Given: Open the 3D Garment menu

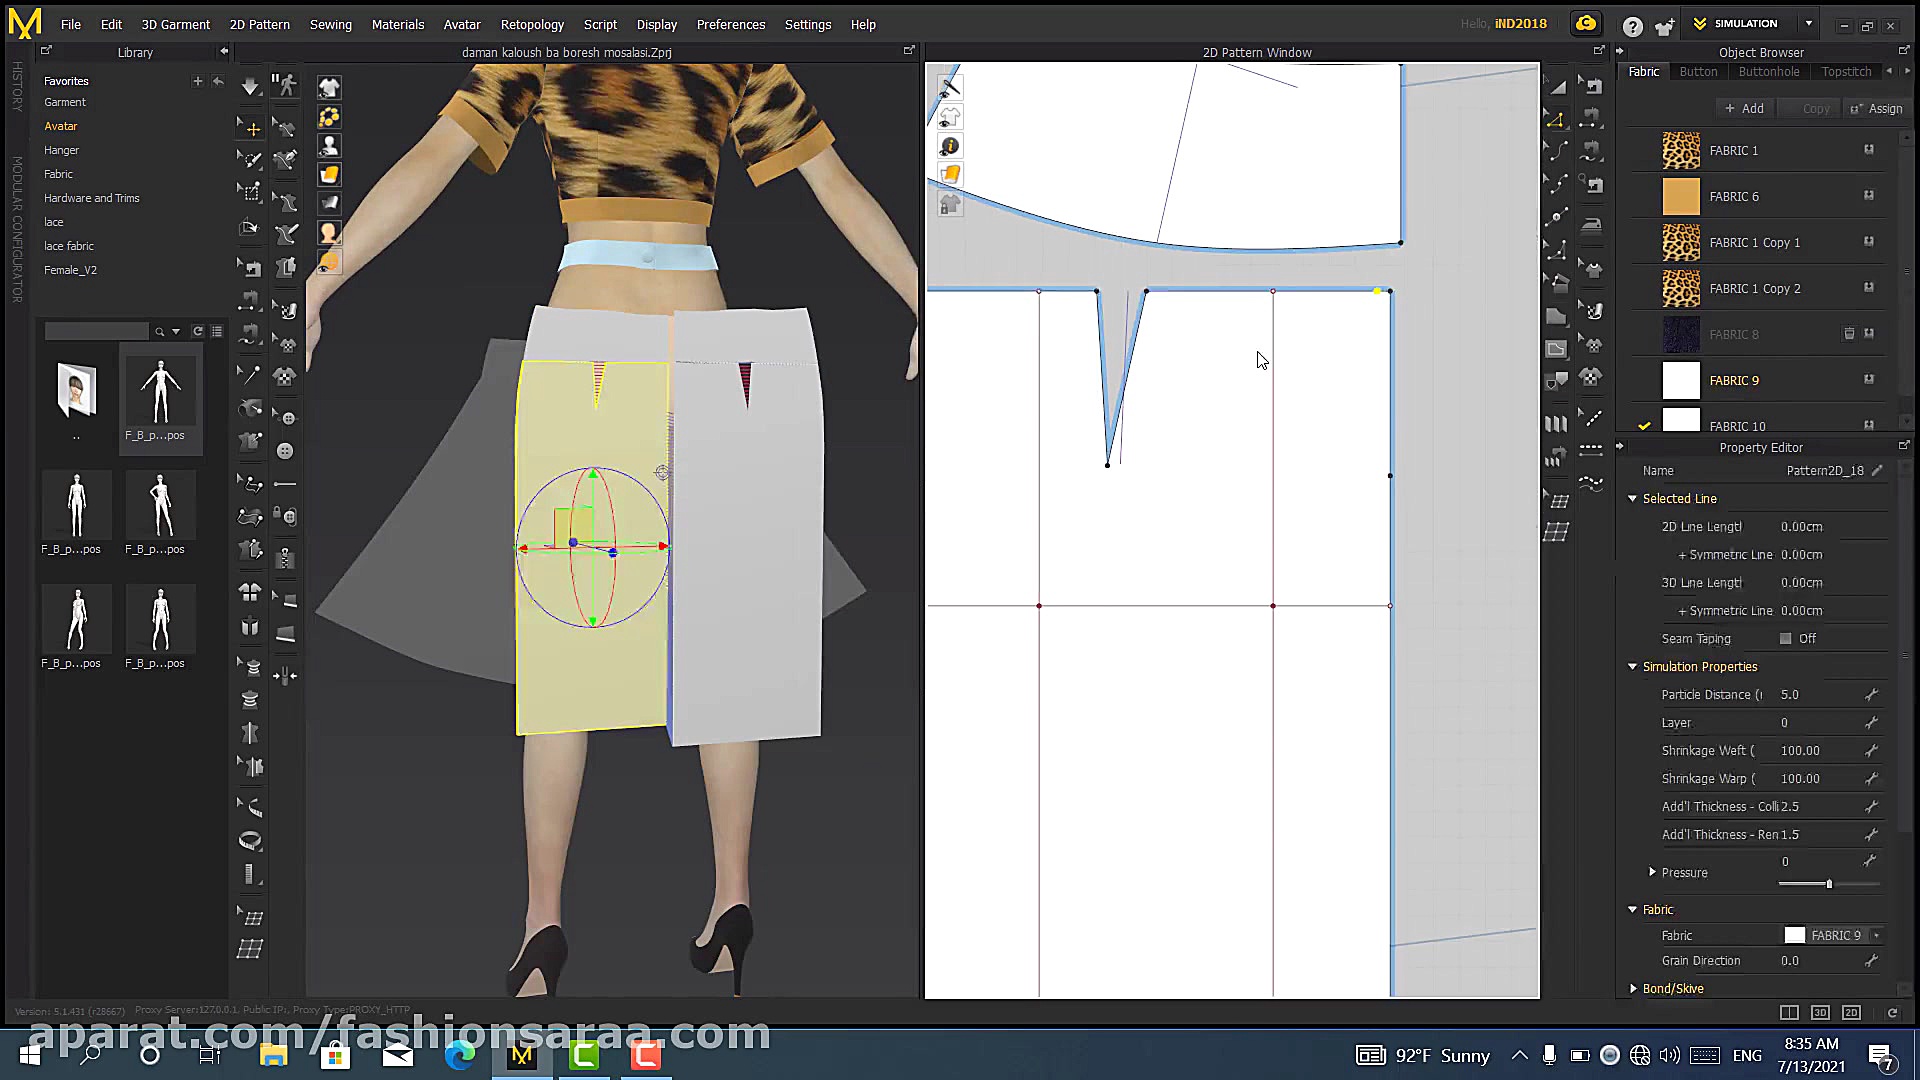Looking at the screenshot, I should [175, 24].
